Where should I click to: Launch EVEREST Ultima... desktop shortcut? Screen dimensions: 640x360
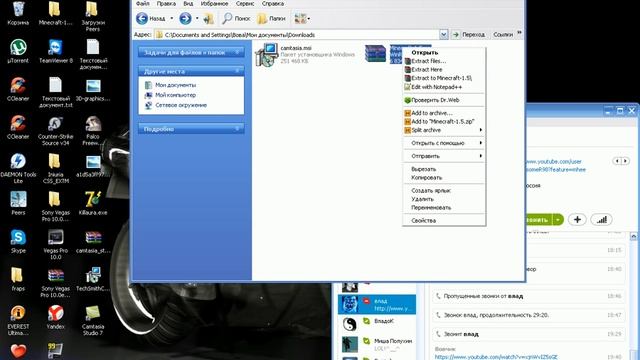pyautogui.click(x=18, y=320)
